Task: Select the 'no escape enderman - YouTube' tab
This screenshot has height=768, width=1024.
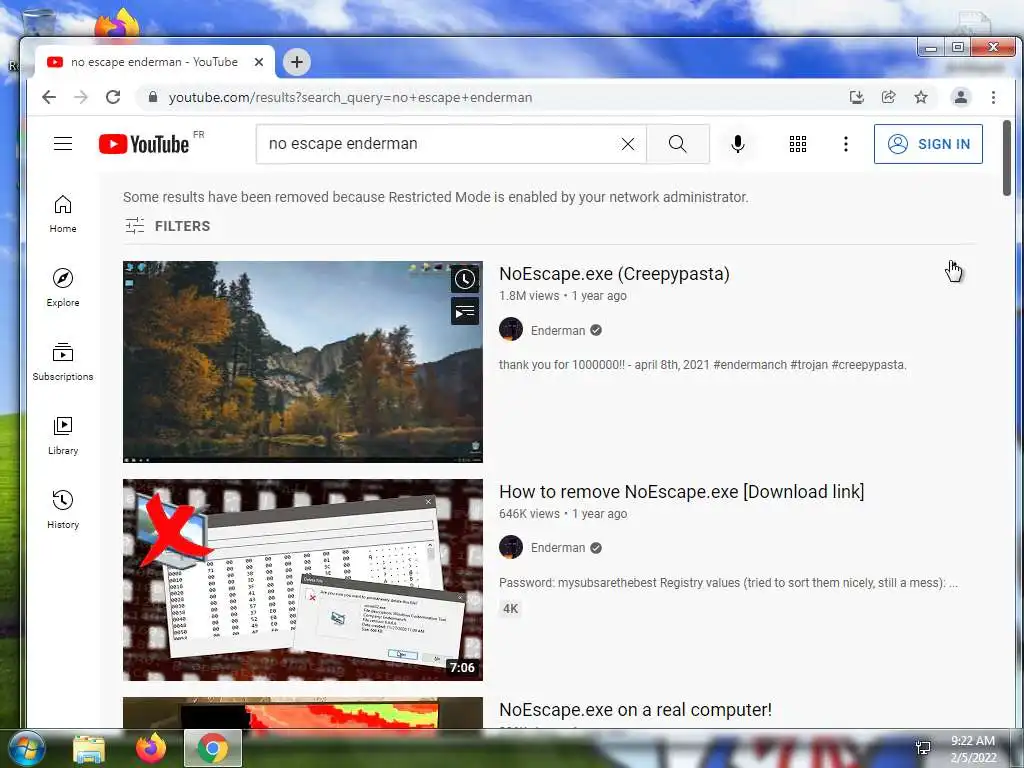Action: click(154, 62)
